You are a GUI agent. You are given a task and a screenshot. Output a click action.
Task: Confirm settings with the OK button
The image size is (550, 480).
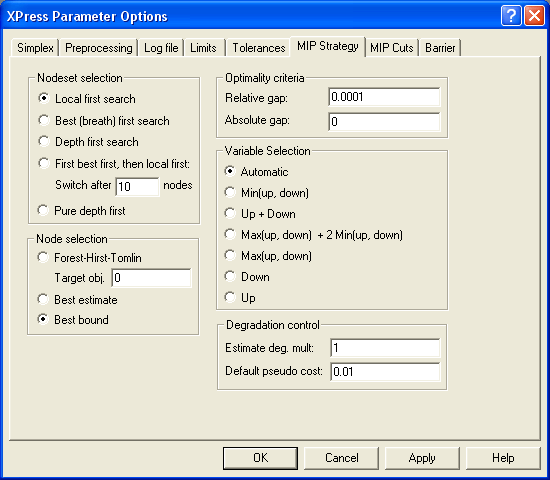click(x=260, y=458)
